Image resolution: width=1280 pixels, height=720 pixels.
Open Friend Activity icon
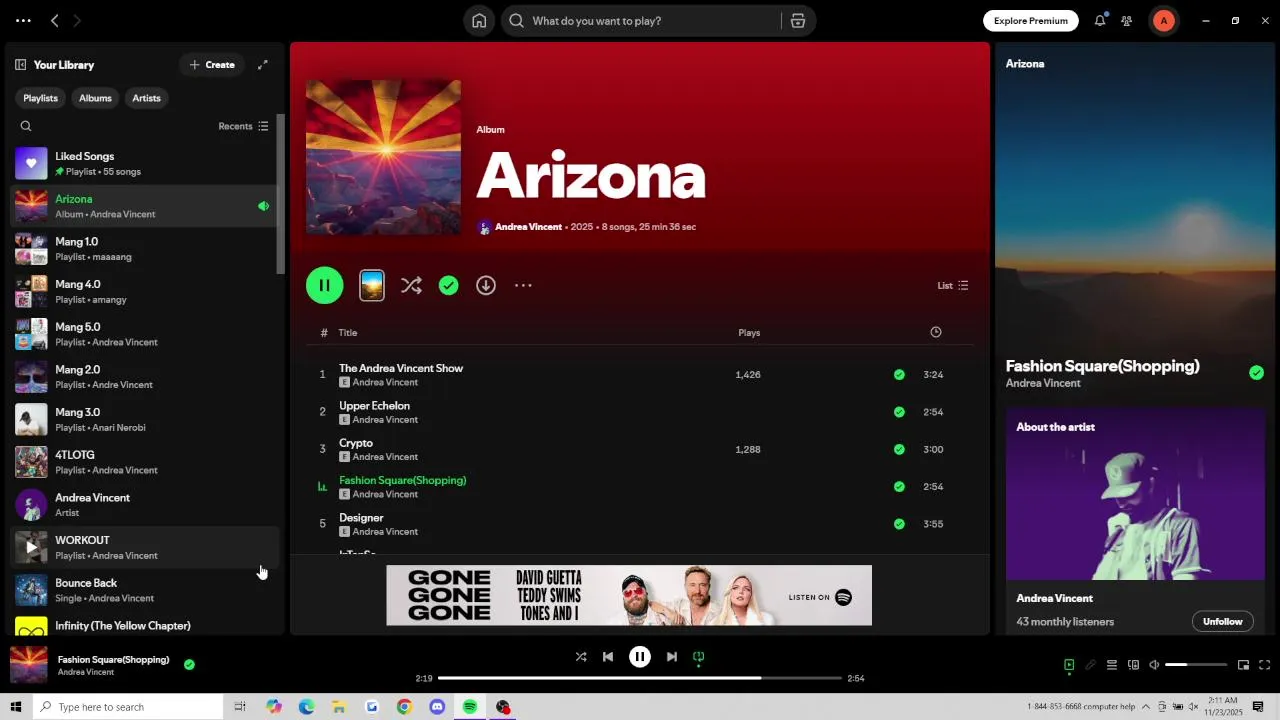[1127, 21]
